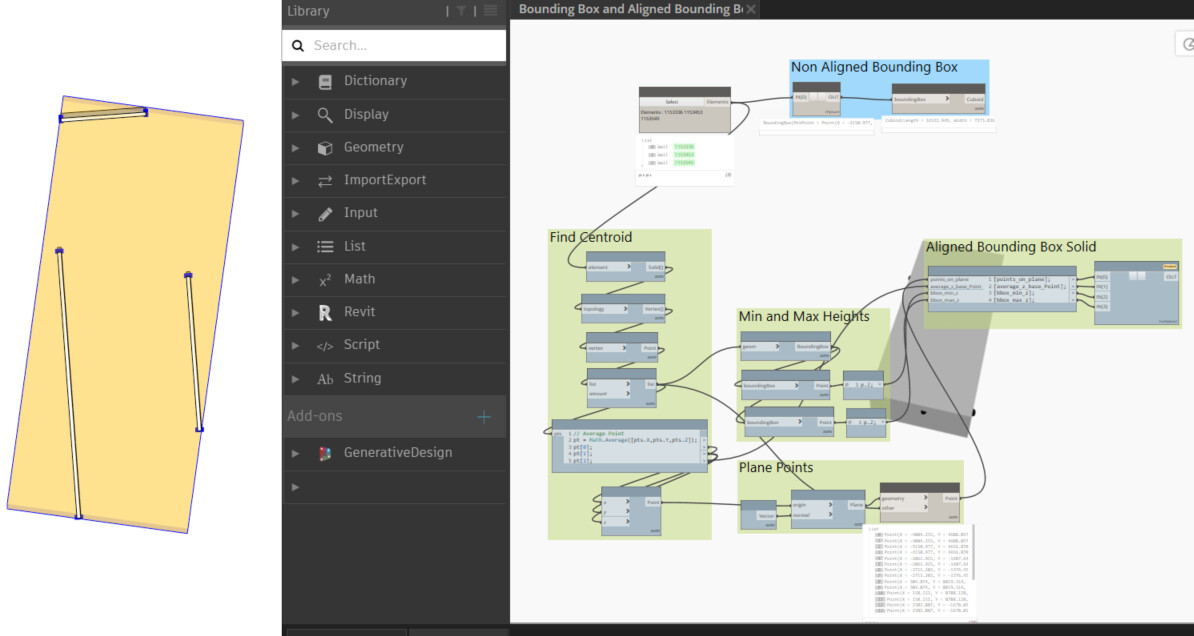Expand the Display category
Viewport: 1194px width, 636px height.
295,114
